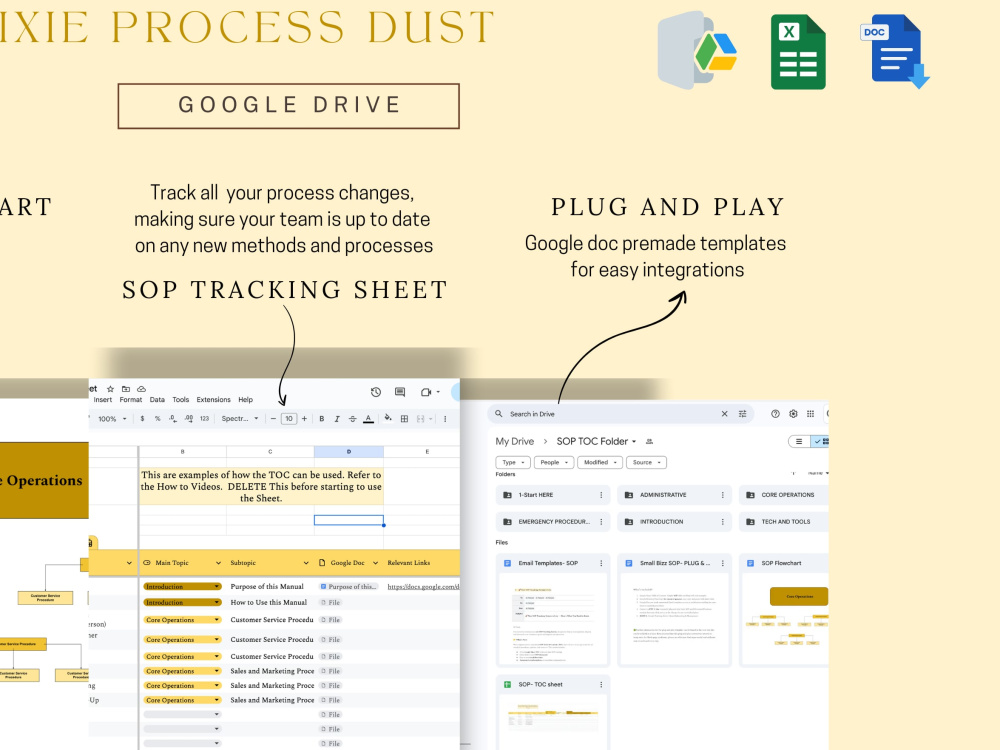Screen dimensions: 1000x750
Task: Open the SOP Flowchart file thumbnail
Action: (786, 619)
